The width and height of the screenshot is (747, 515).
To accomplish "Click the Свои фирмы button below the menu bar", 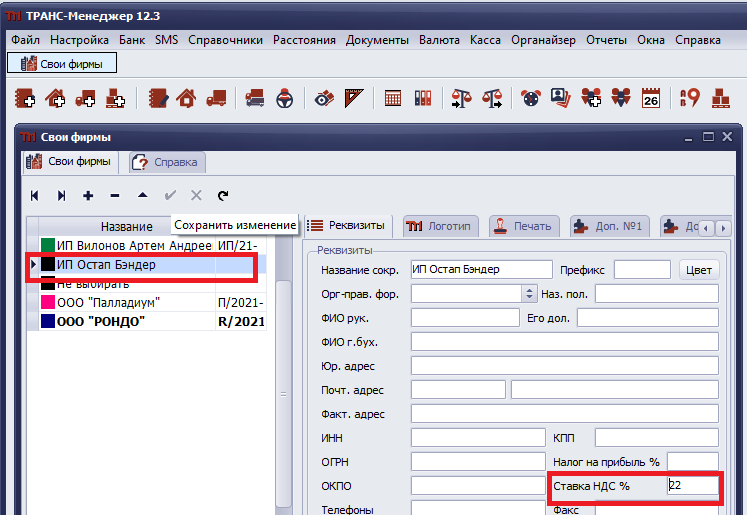I will [63, 63].
